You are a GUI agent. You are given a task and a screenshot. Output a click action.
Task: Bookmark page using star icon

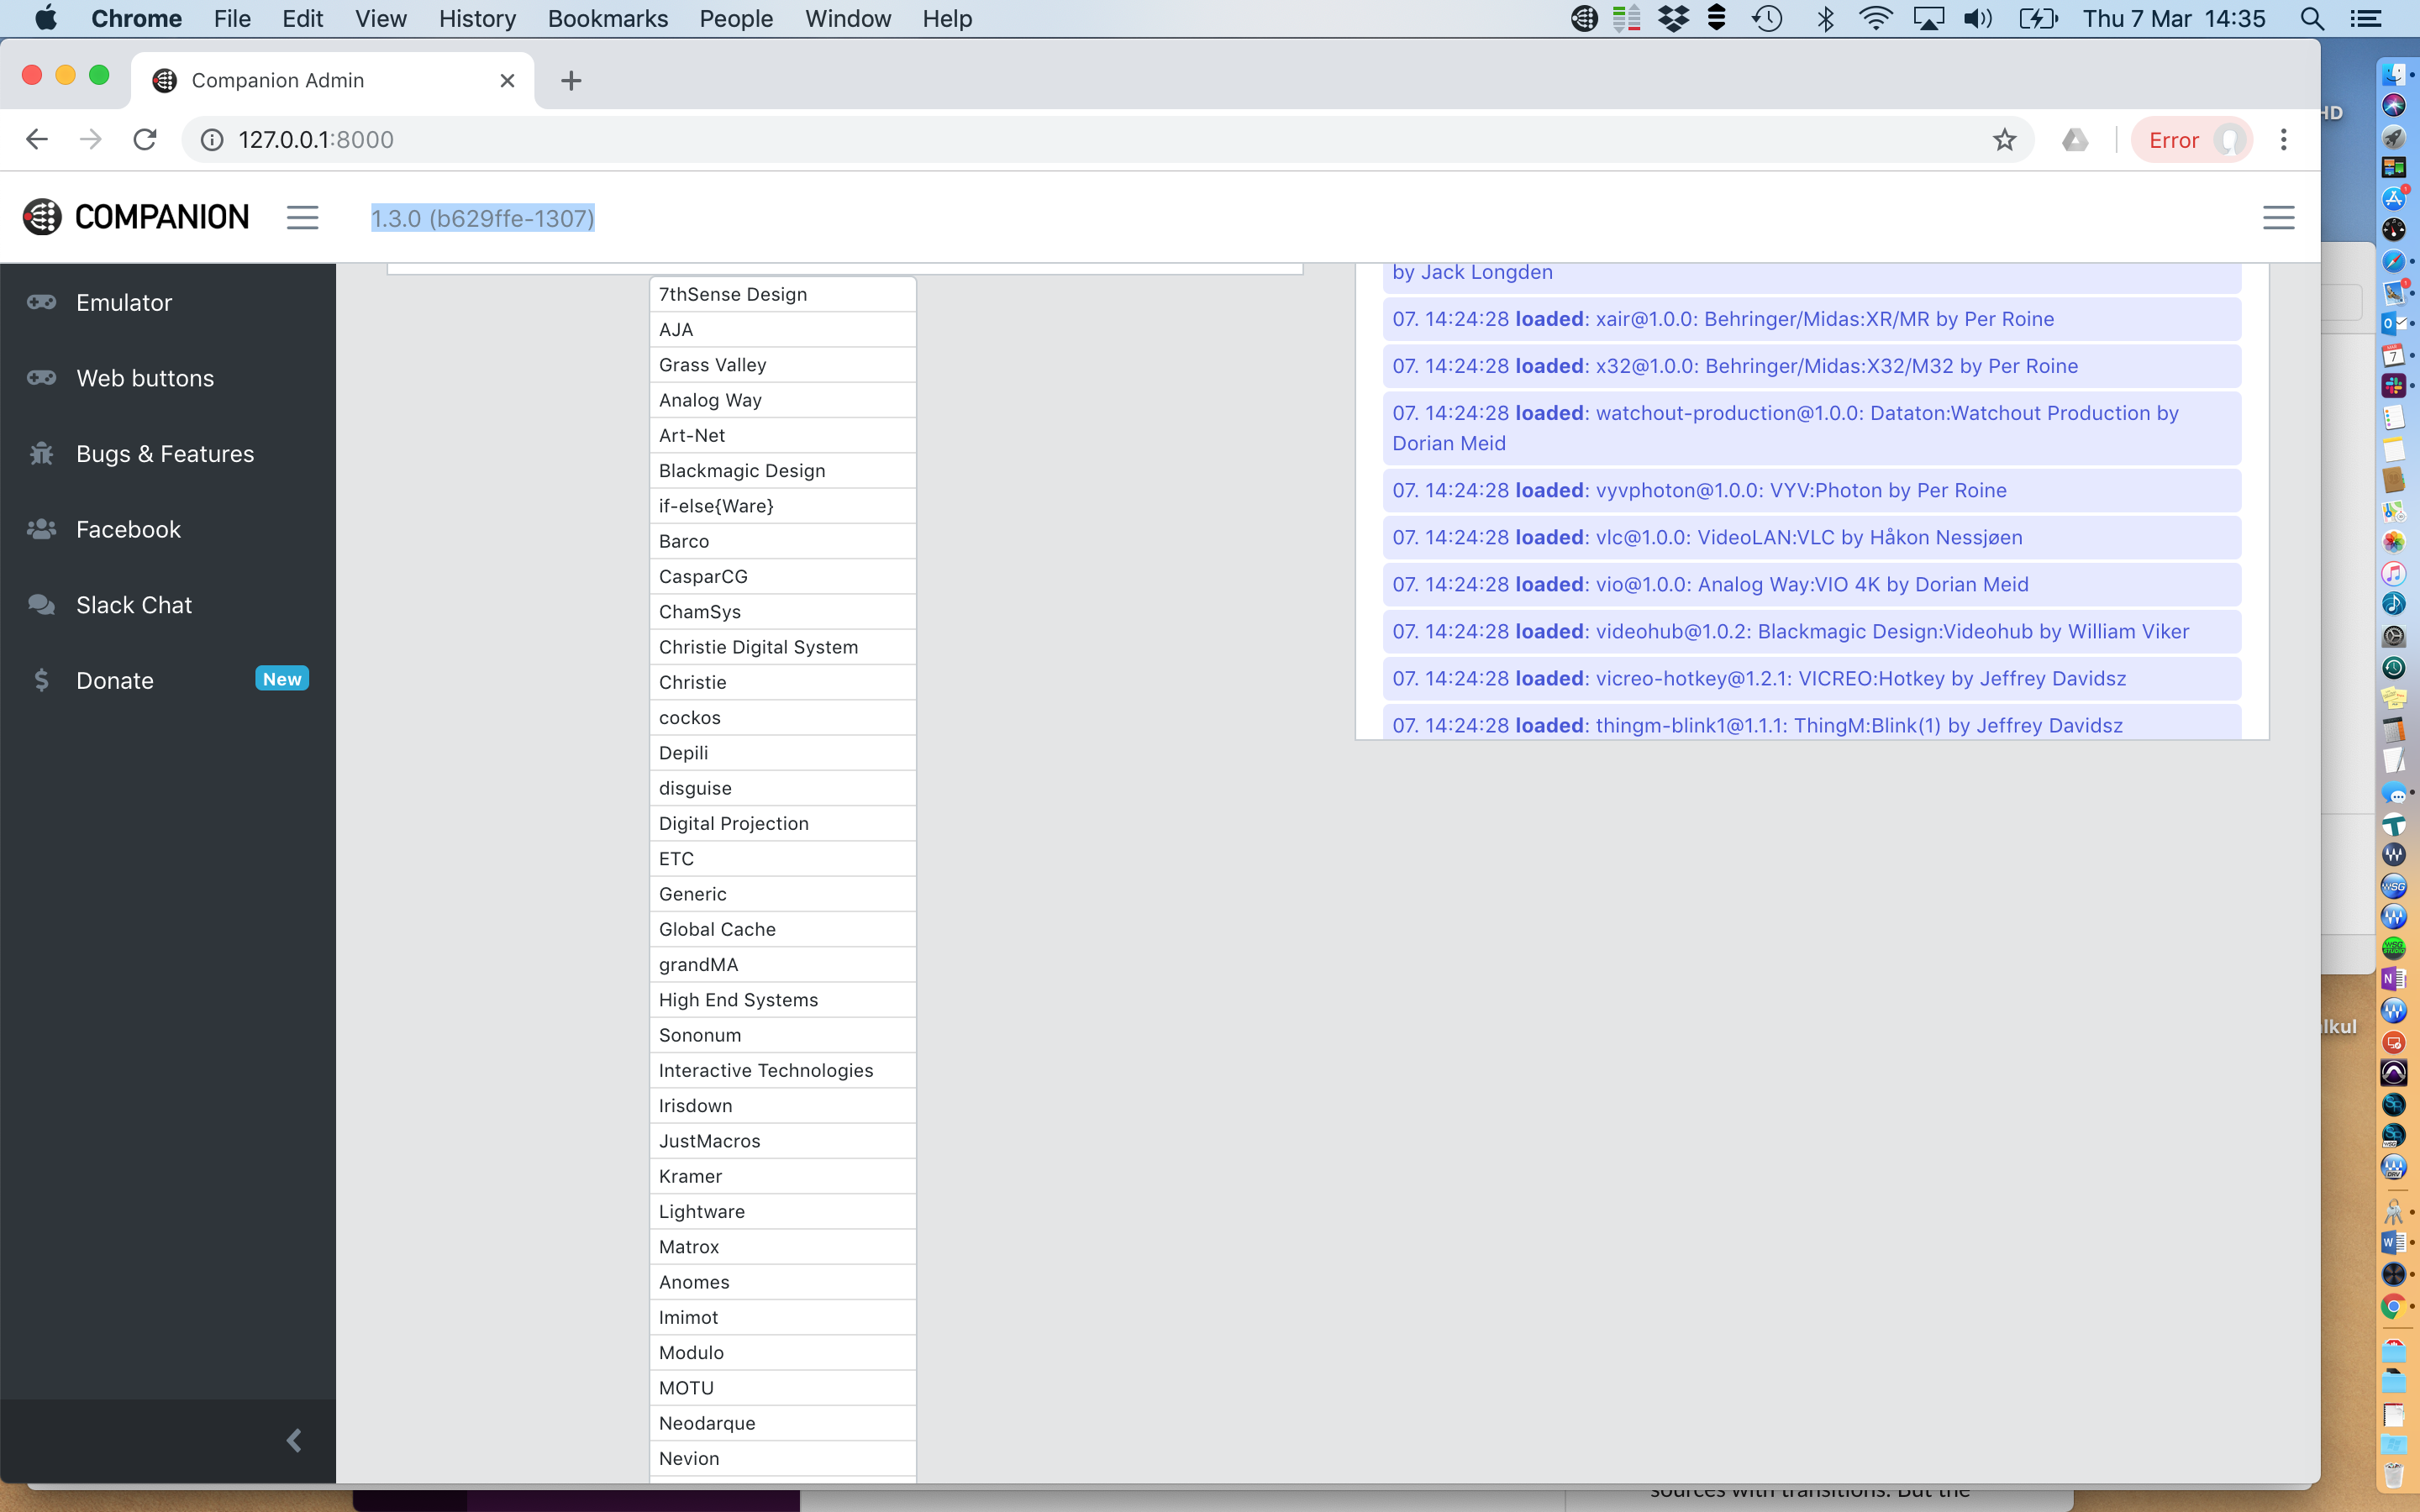tap(2004, 140)
